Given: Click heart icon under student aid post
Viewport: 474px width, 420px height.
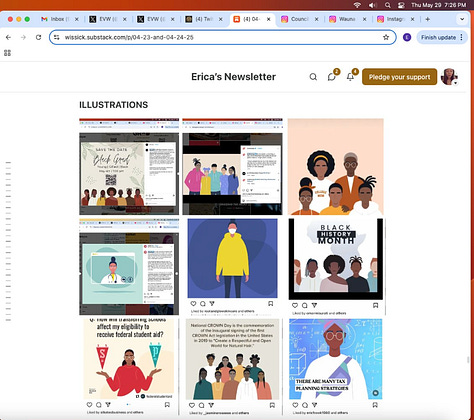Looking at the screenshot, I should click(89, 405).
